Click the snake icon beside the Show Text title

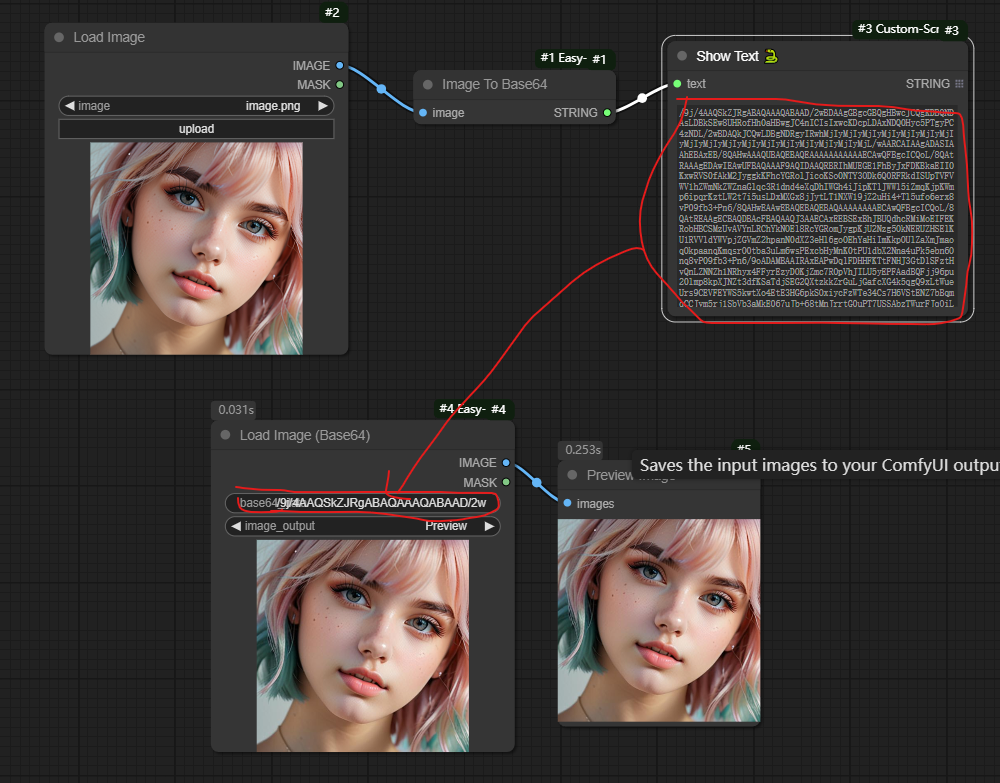pyautogui.click(x=771, y=57)
